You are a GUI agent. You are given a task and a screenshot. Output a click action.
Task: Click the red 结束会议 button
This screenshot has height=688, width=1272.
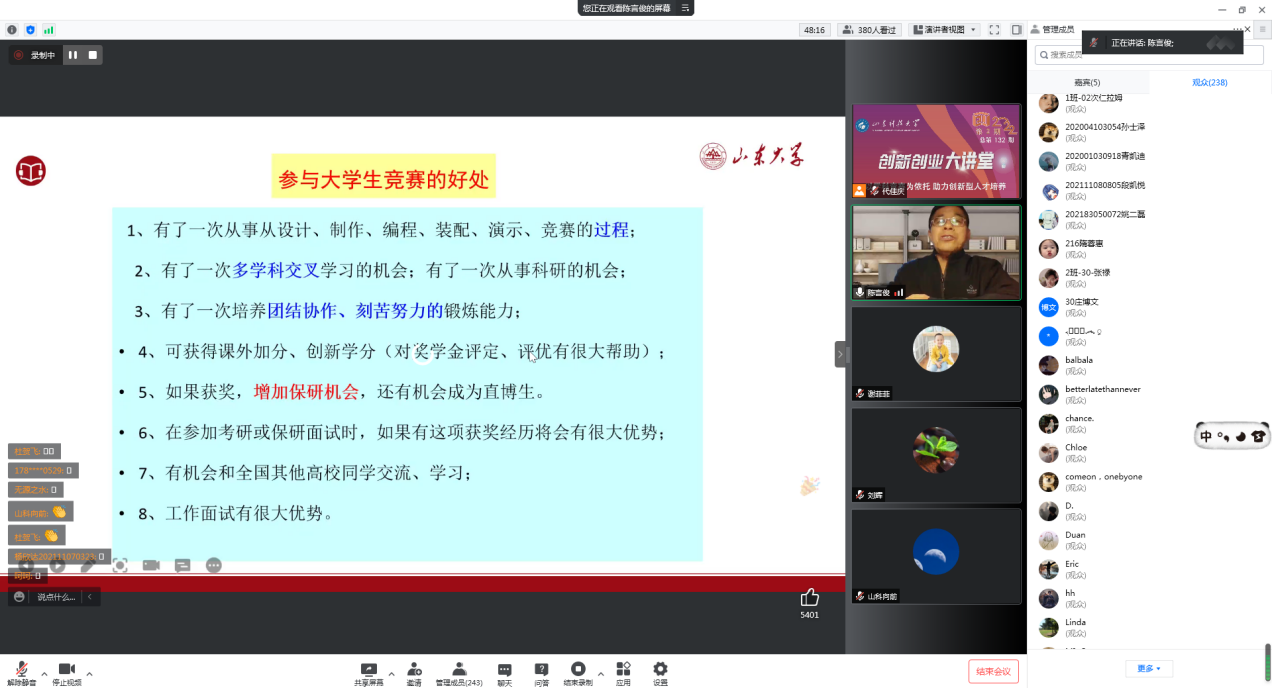[993, 671]
